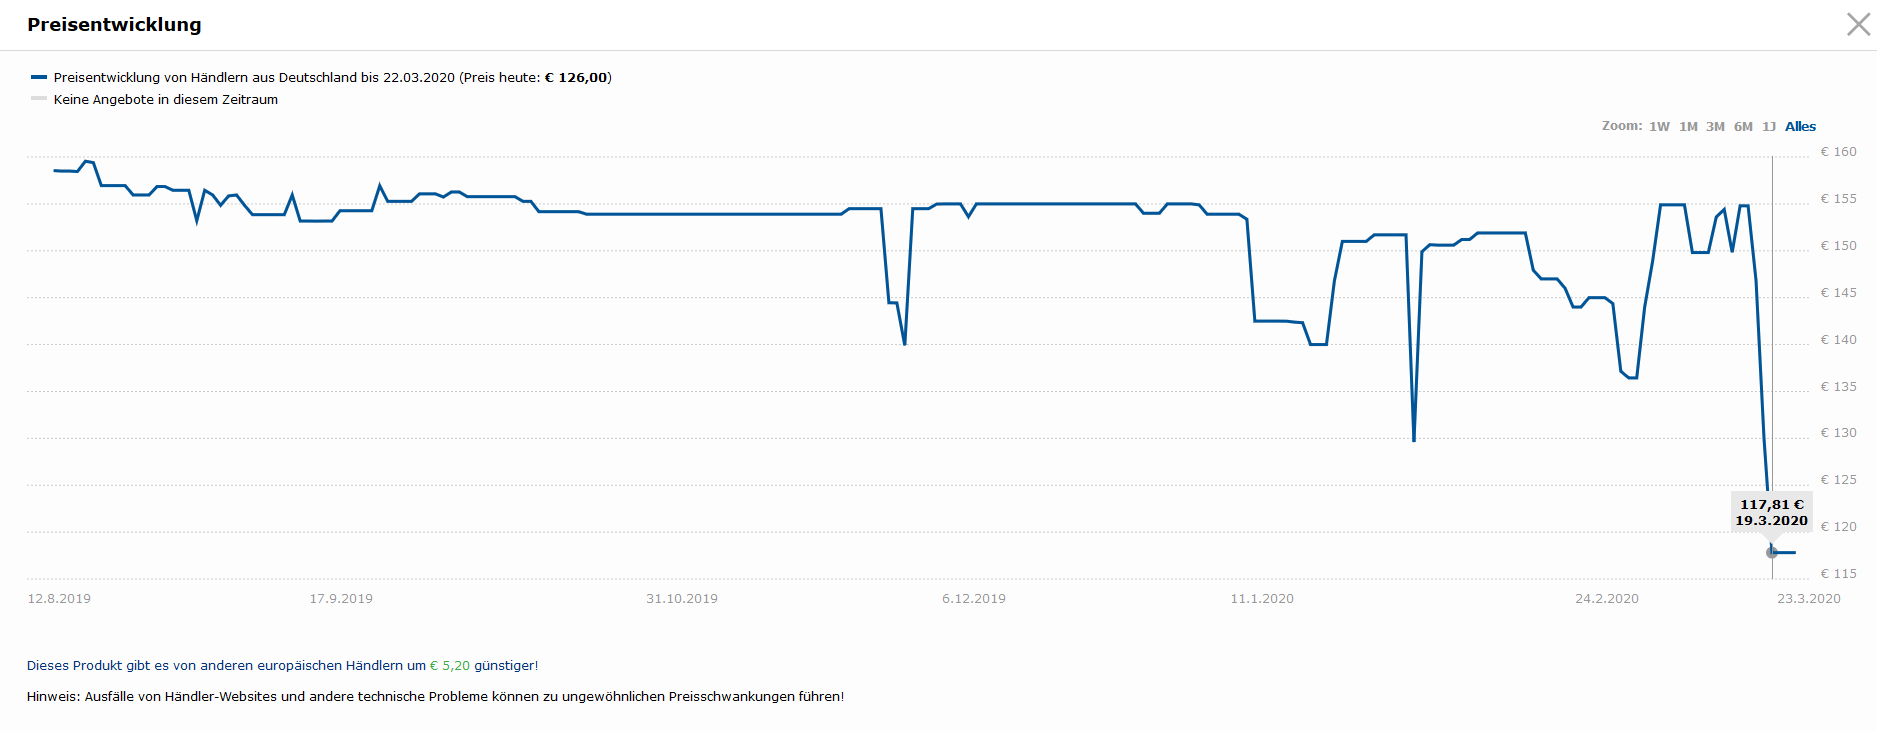Open link about cheaper European retailers

282,666
